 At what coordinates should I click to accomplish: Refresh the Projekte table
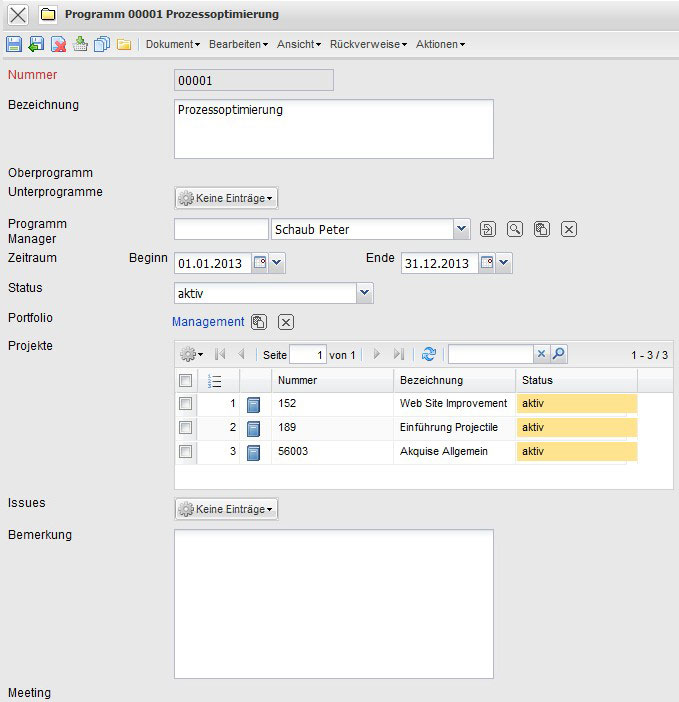(x=429, y=354)
